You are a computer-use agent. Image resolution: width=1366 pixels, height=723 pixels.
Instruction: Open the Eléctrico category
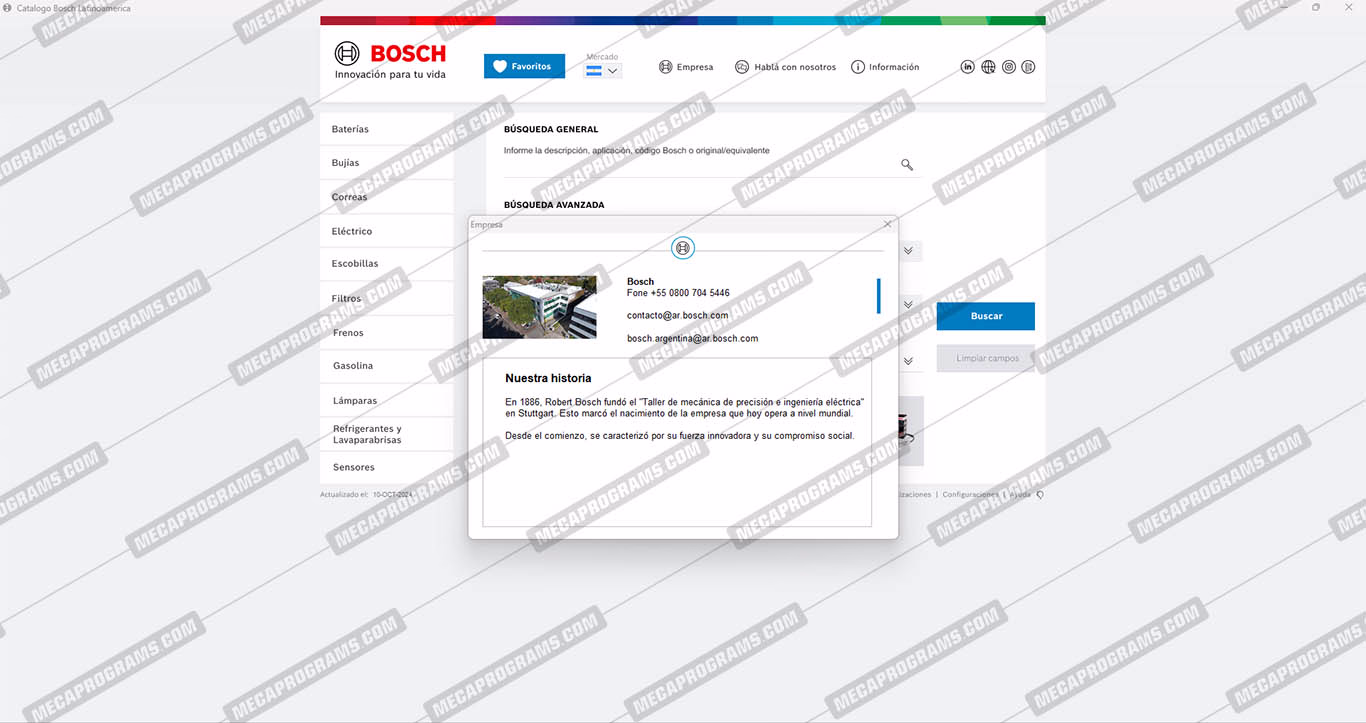352,231
